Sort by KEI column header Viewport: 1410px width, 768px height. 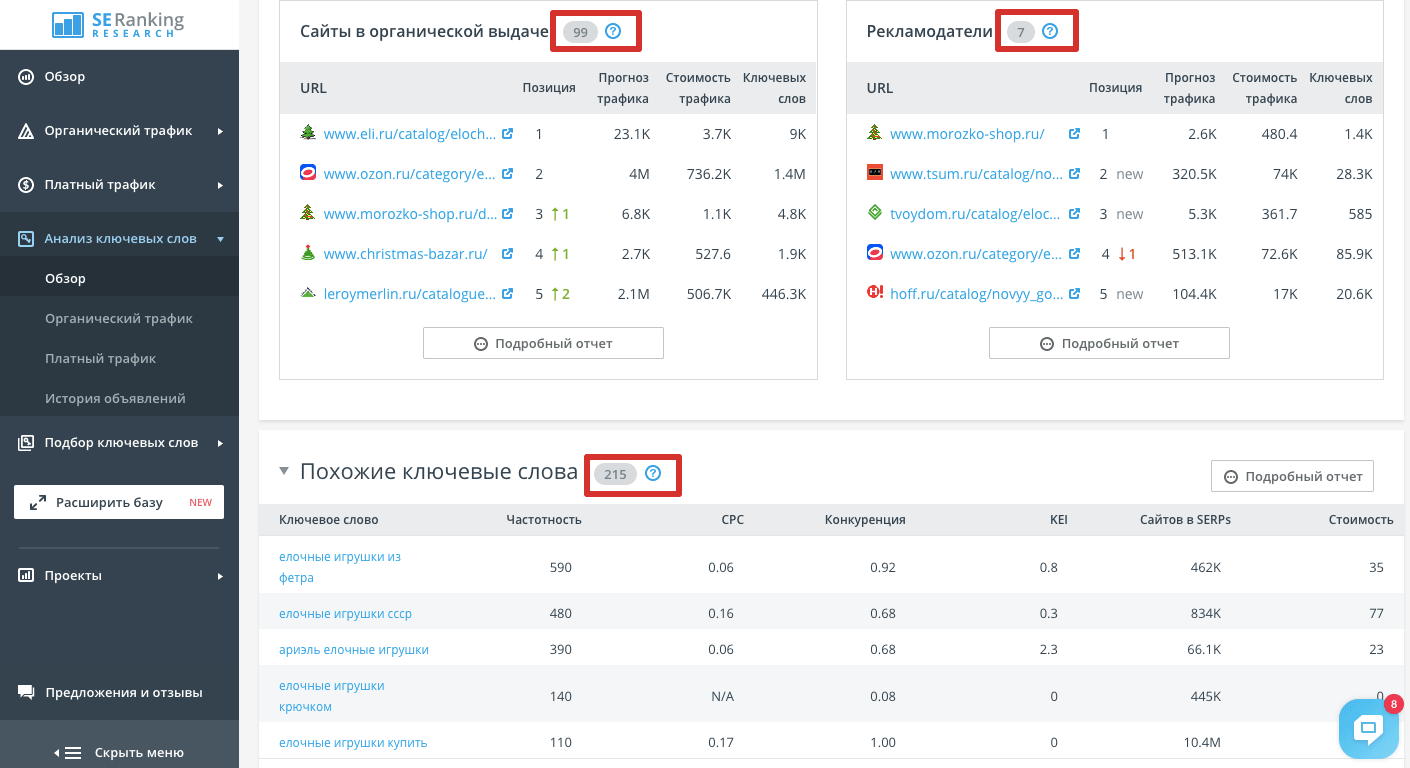1058,520
